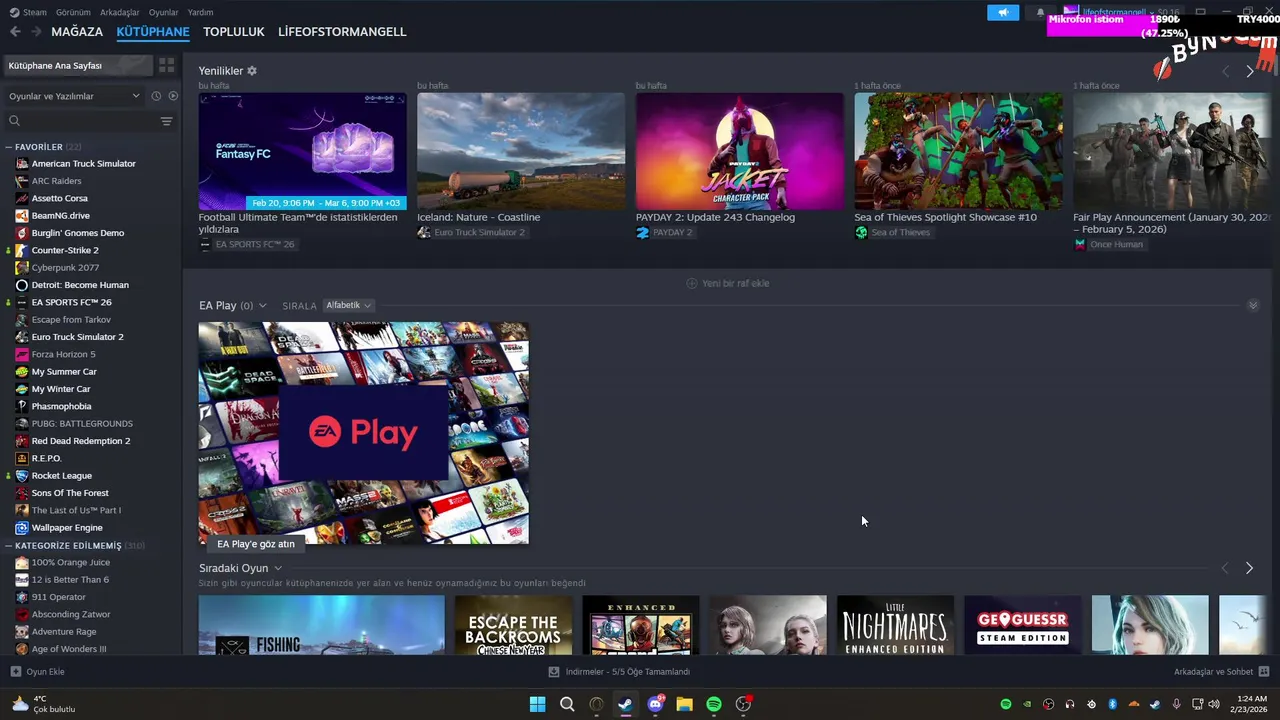The width and height of the screenshot is (1280, 720).
Task: Open advanced filter options icon in search bar
Action: [x=166, y=121]
